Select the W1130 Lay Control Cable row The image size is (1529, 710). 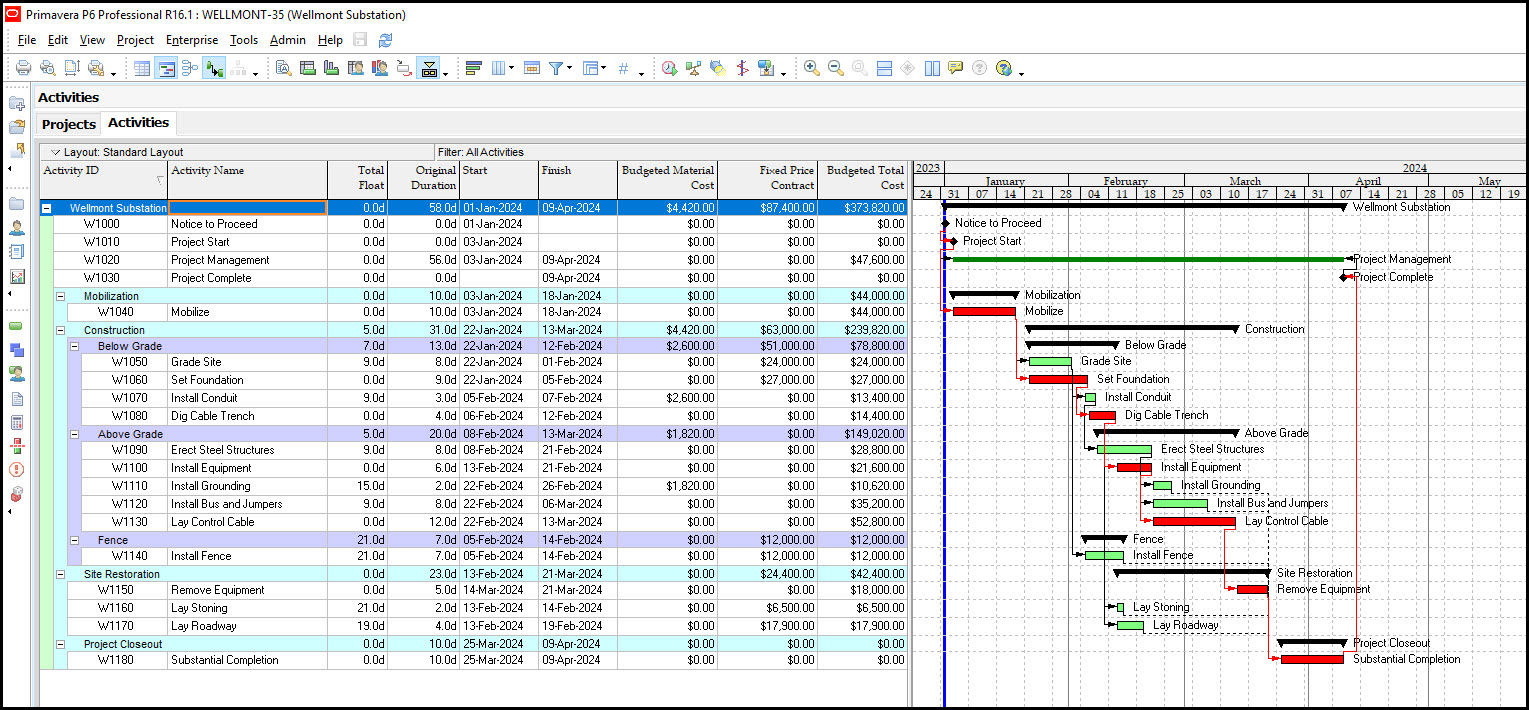coord(474,522)
